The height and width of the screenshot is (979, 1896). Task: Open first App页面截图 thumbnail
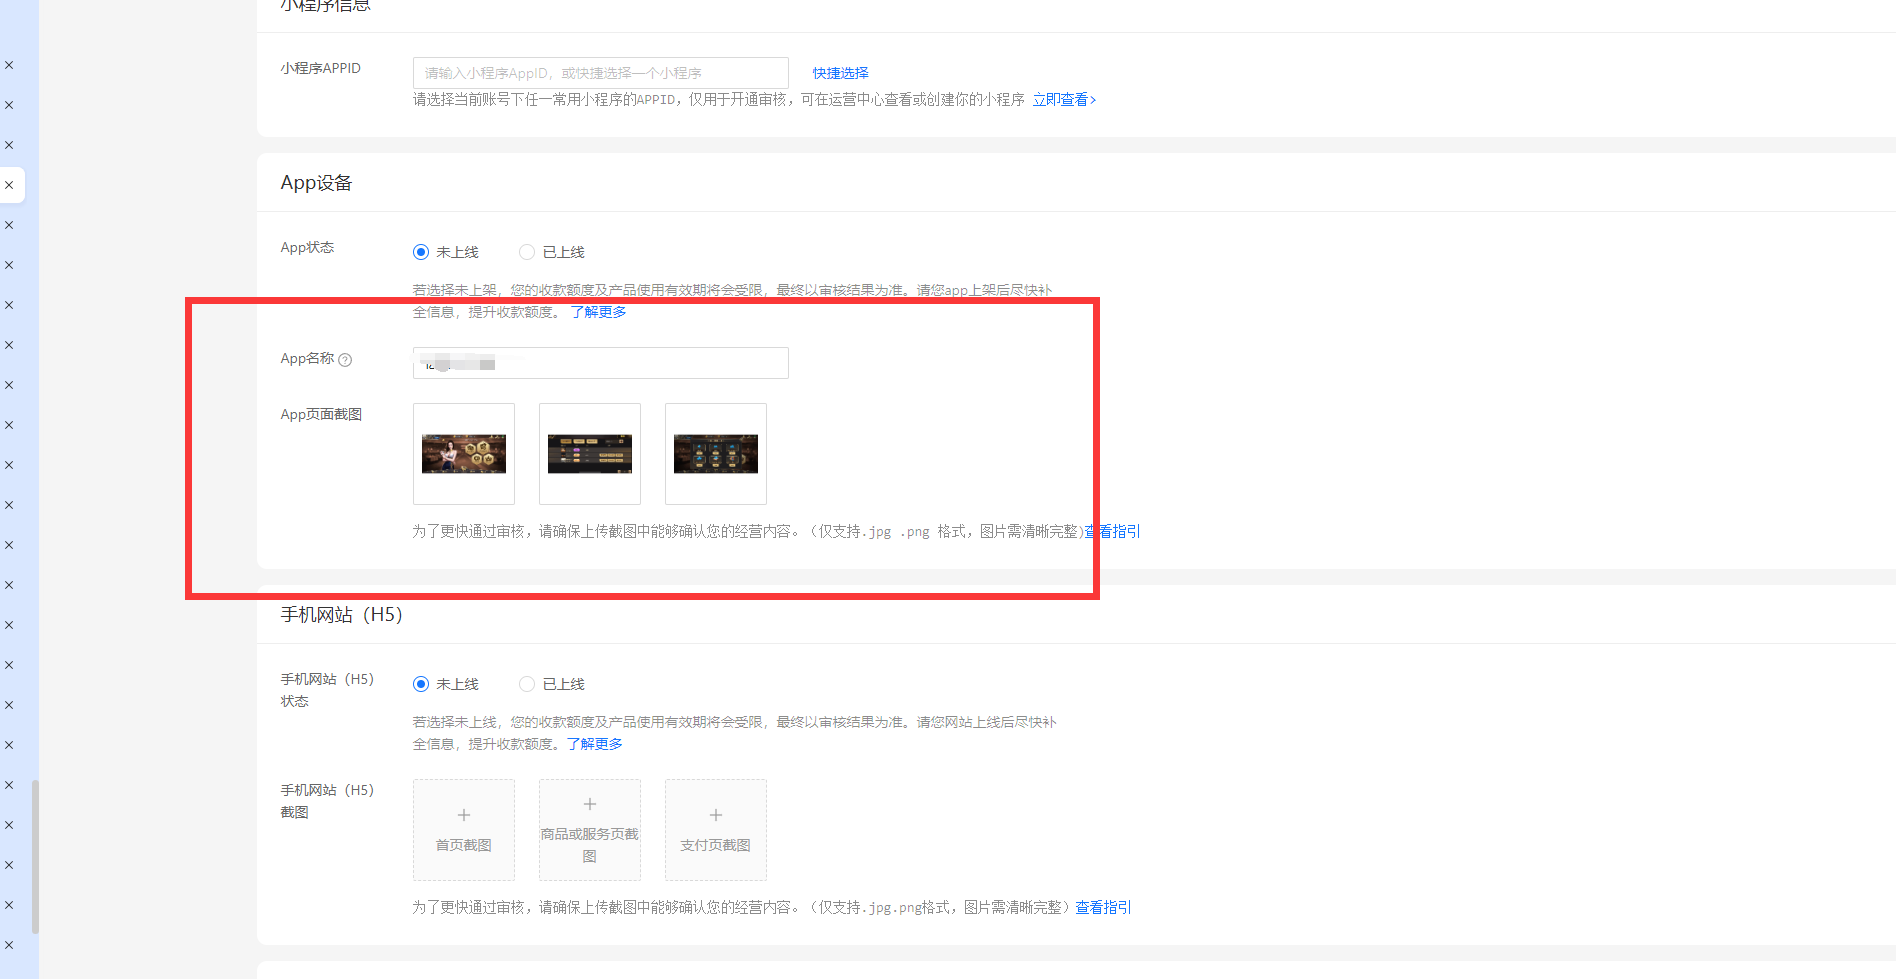tap(464, 454)
